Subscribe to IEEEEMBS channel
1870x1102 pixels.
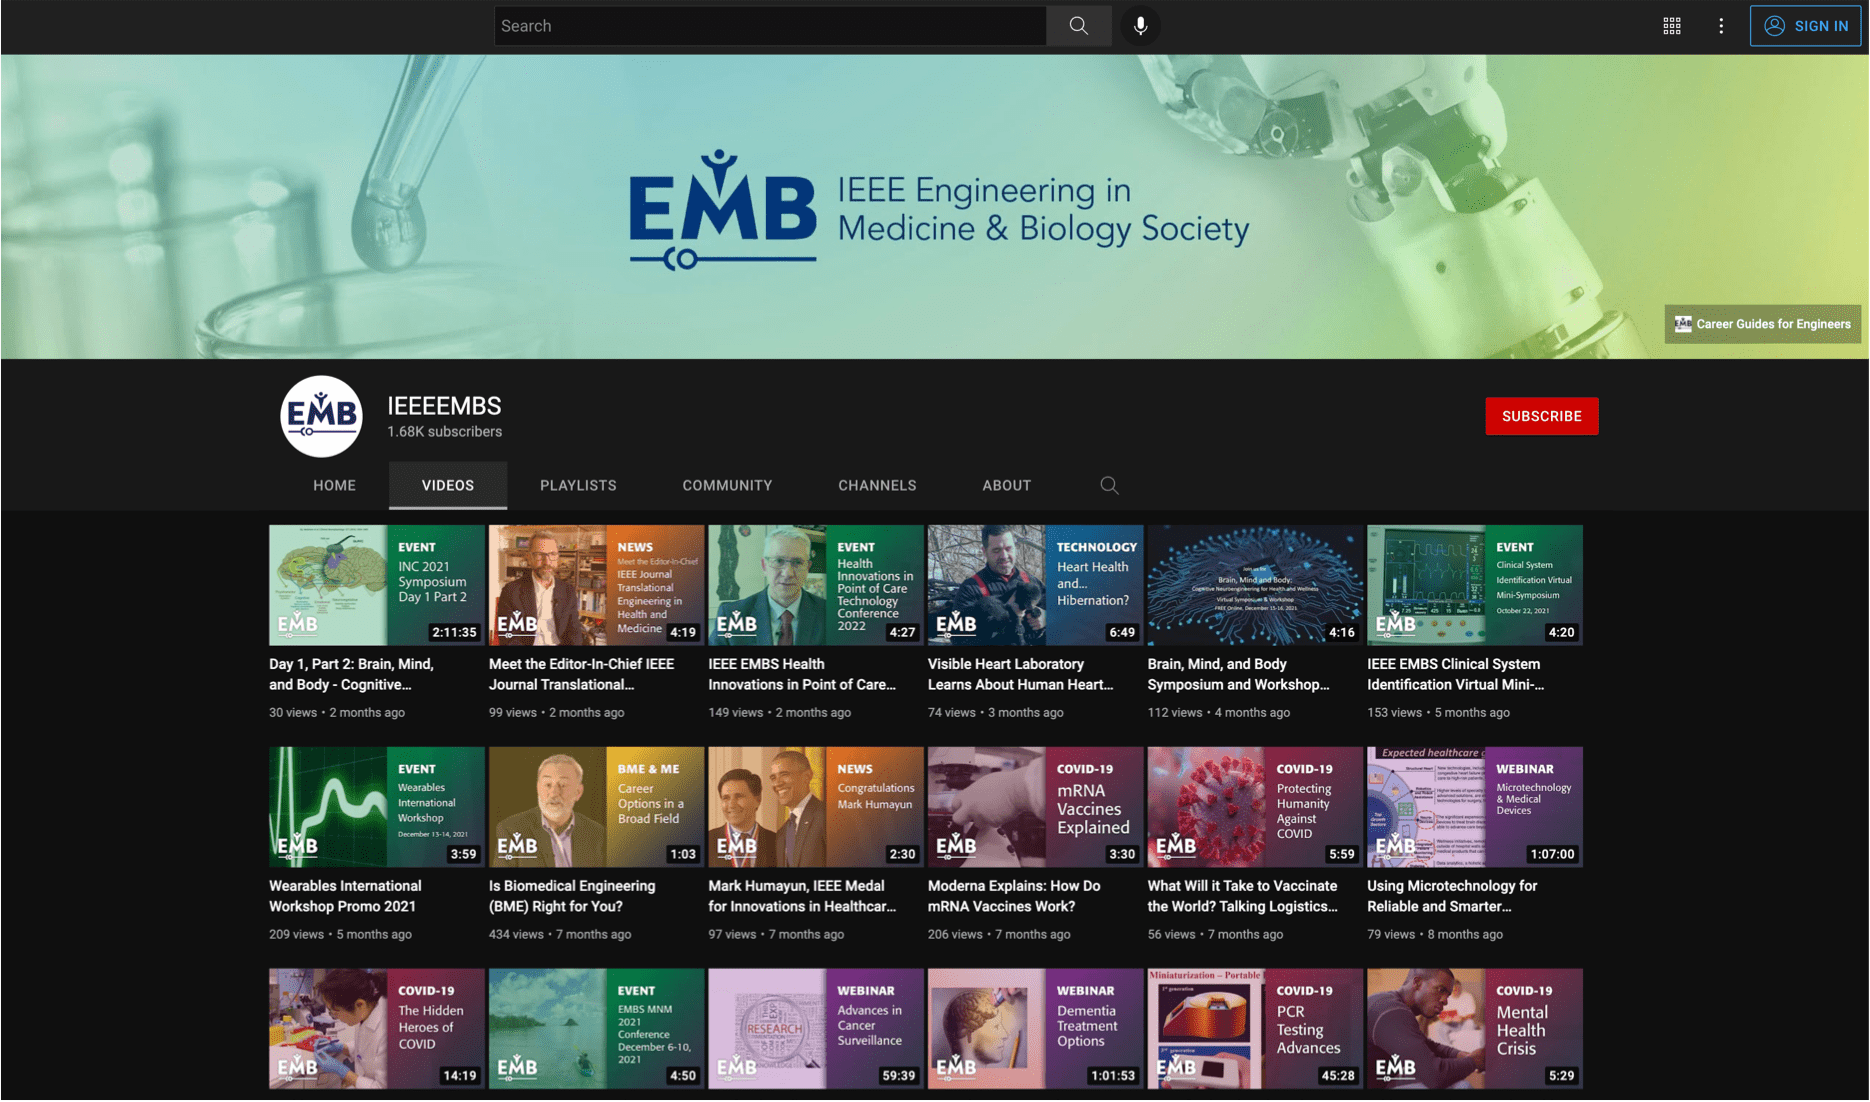pyautogui.click(x=1541, y=416)
